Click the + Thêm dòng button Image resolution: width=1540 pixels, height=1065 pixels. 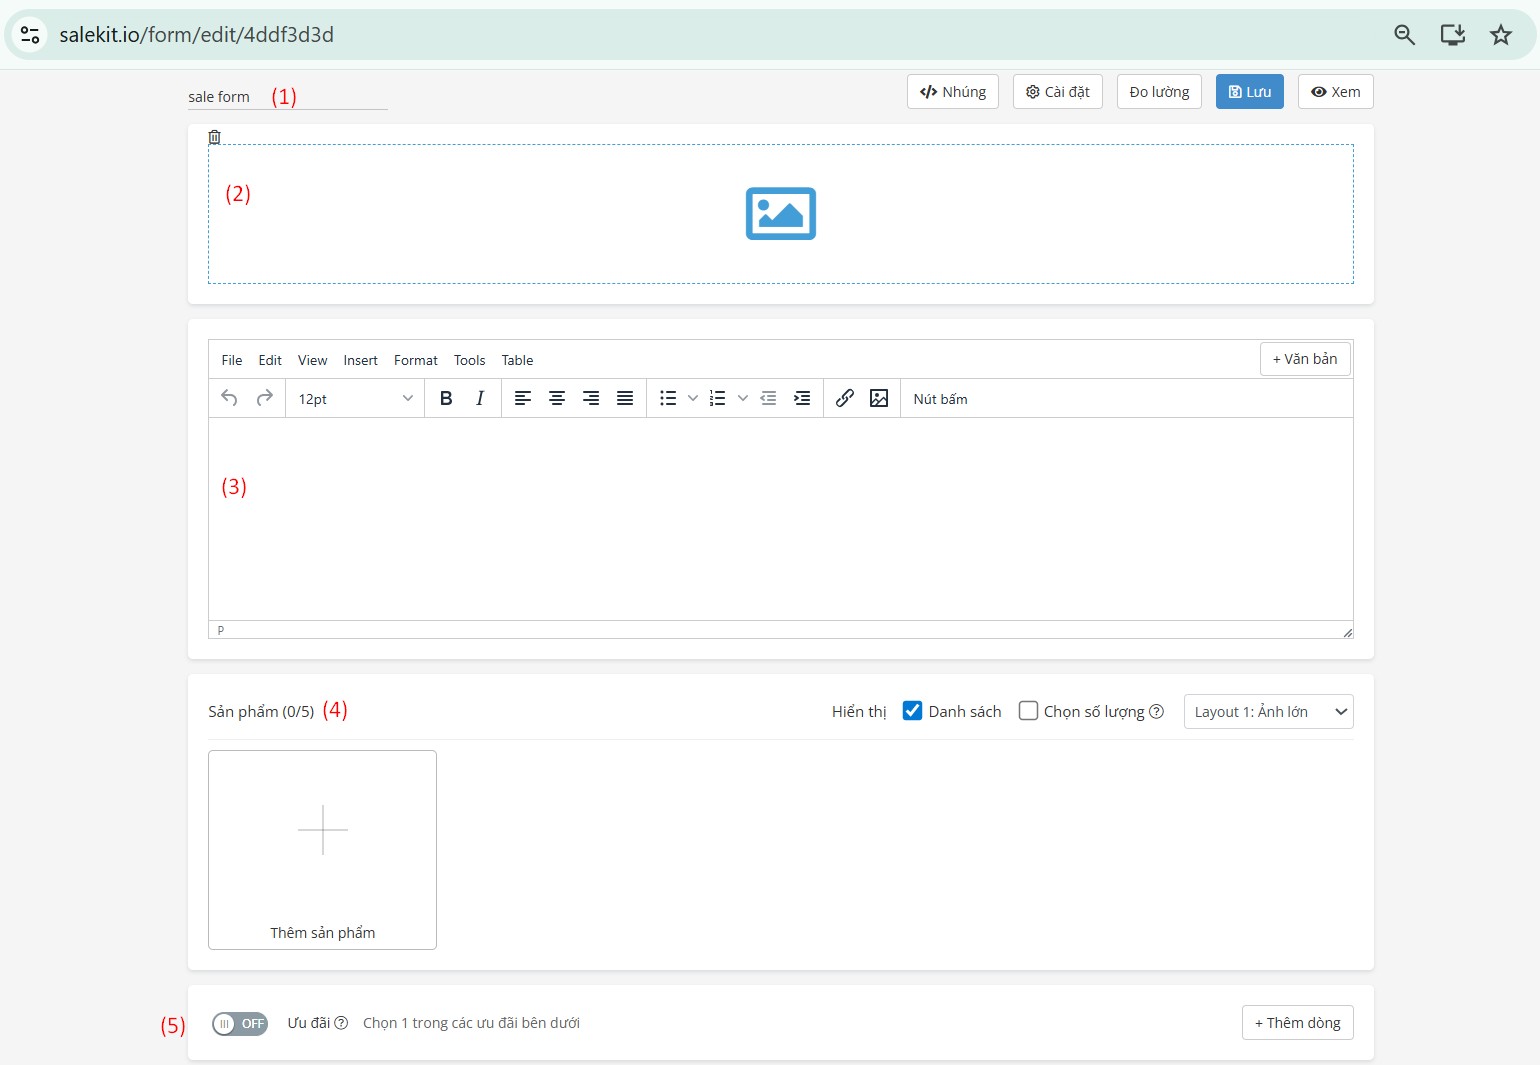1297,1022
